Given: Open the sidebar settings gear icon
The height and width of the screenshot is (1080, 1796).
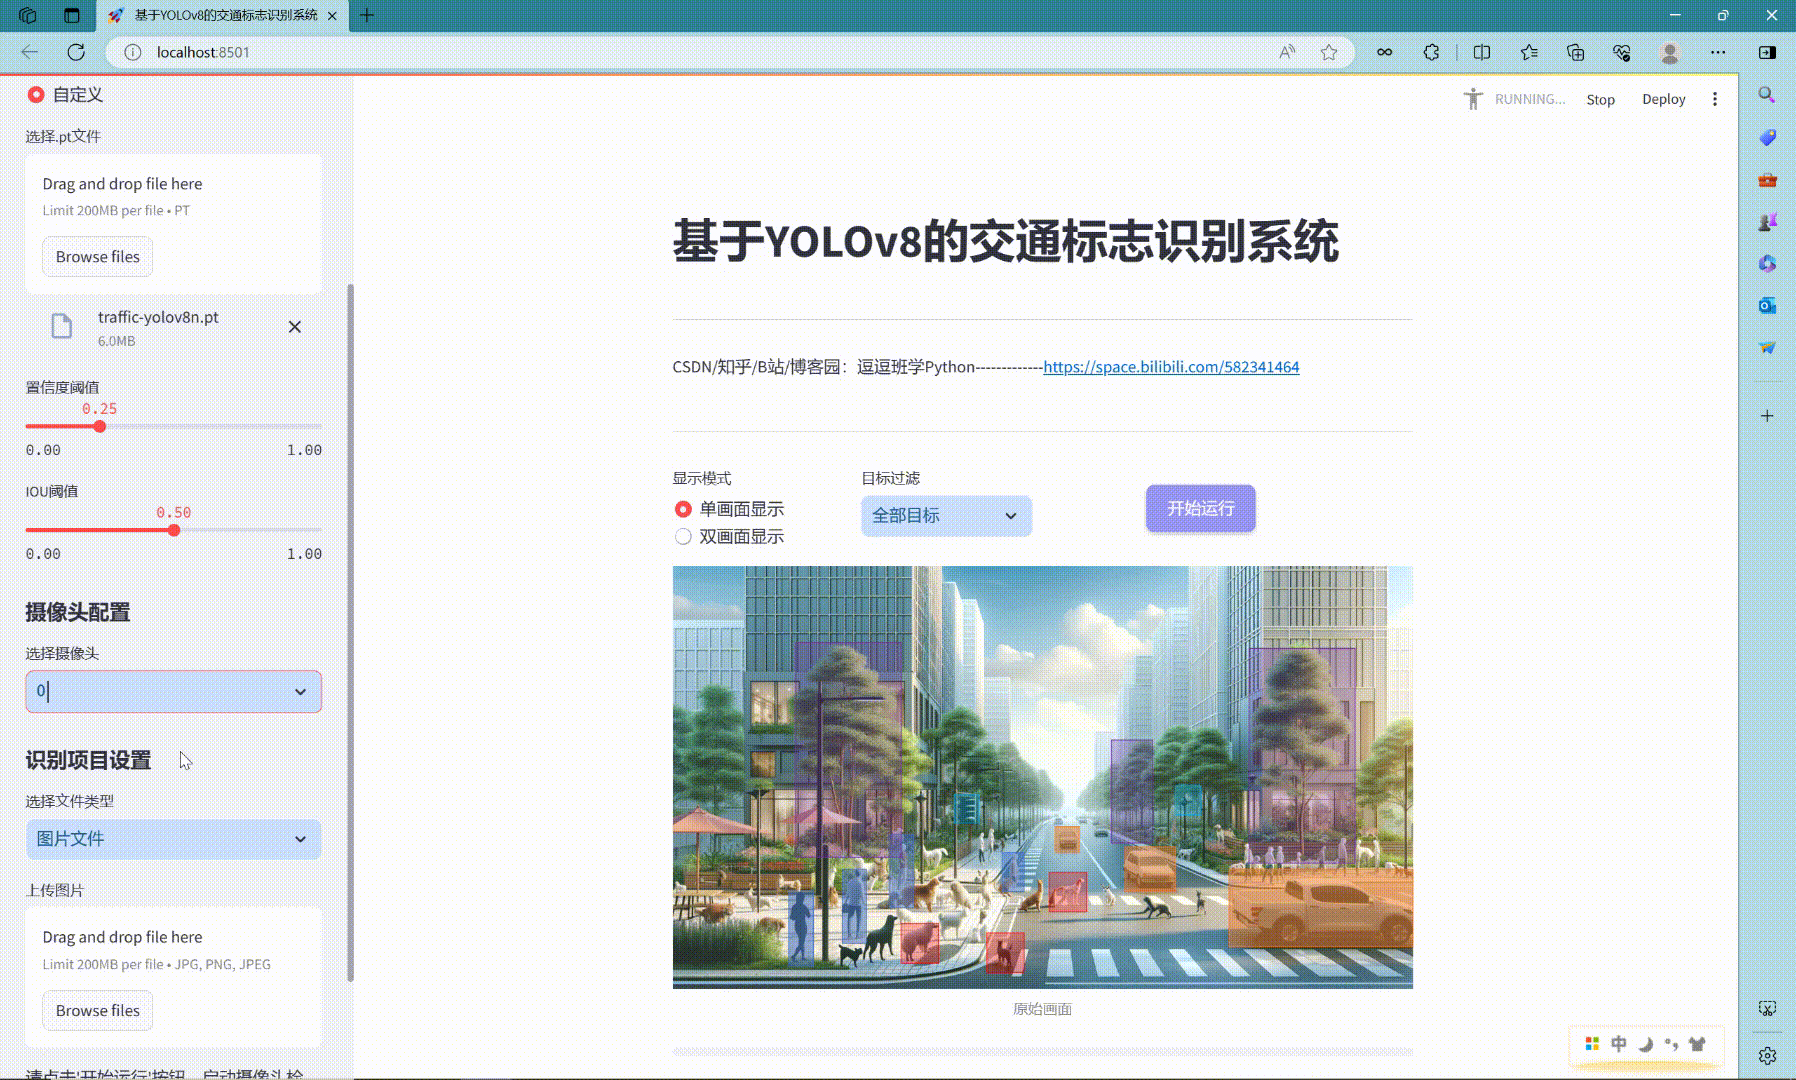Looking at the screenshot, I should pyautogui.click(x=1767, y=1056).
